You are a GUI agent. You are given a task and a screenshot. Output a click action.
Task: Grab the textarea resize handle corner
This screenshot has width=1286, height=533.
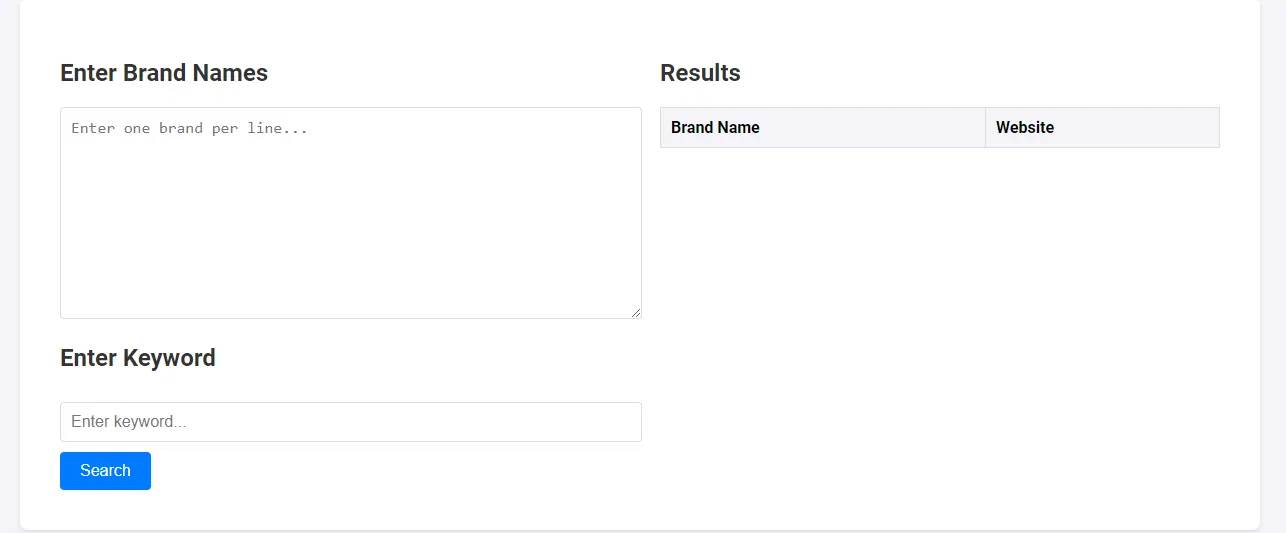635,313
